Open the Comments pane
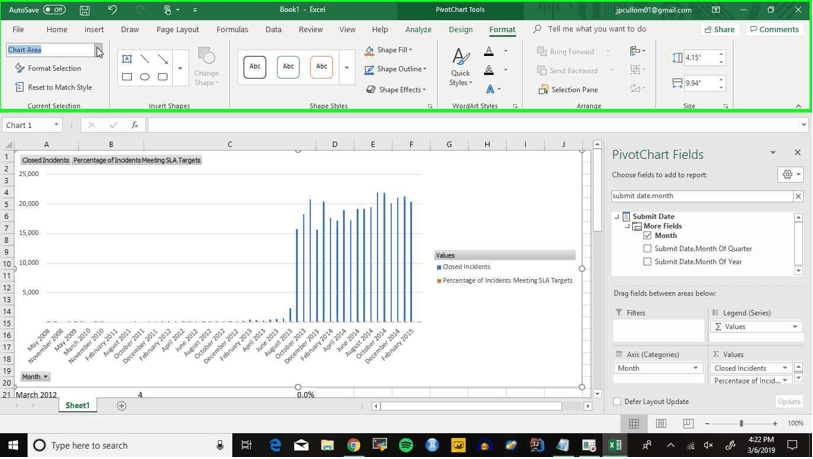 click(775, 30)
